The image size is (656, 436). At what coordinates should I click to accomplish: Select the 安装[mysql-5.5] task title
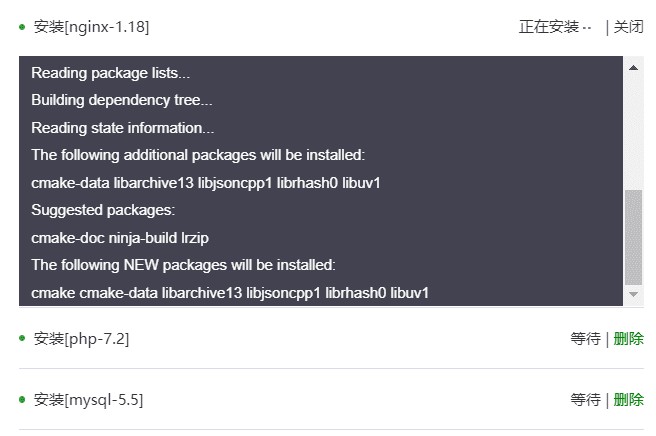point(88,400)
